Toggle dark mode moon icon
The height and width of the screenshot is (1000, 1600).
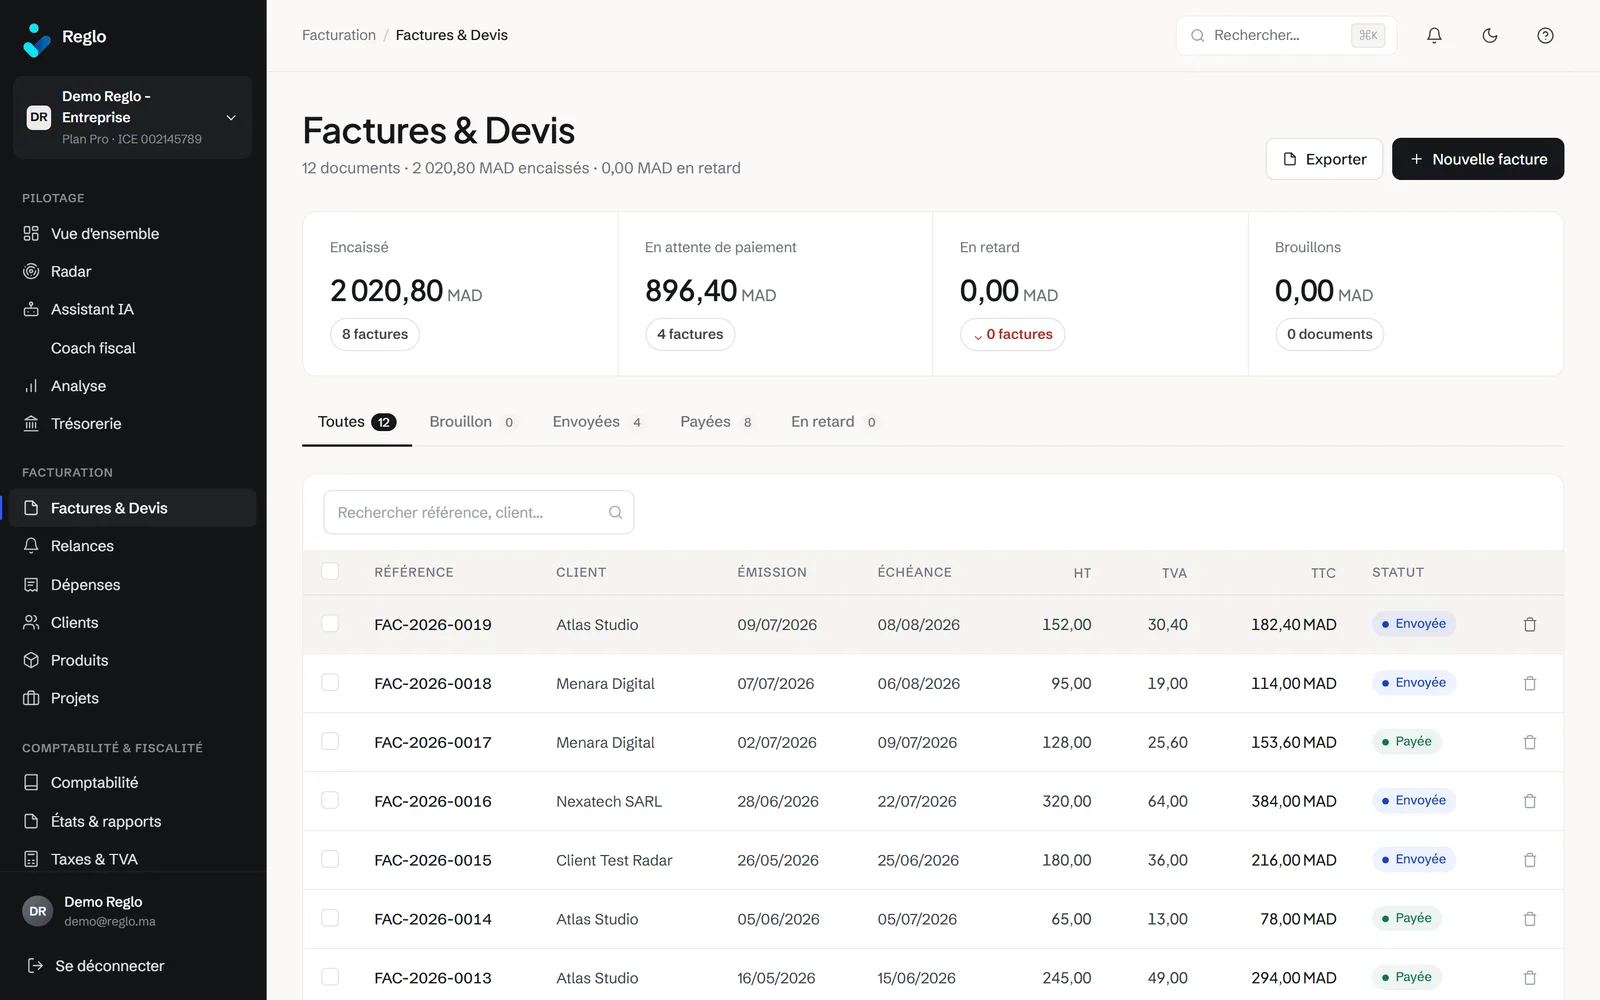tap(1490, 35)
